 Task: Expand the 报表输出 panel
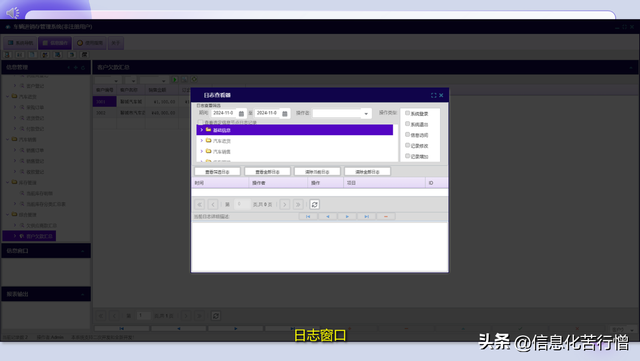pos(83,294)
